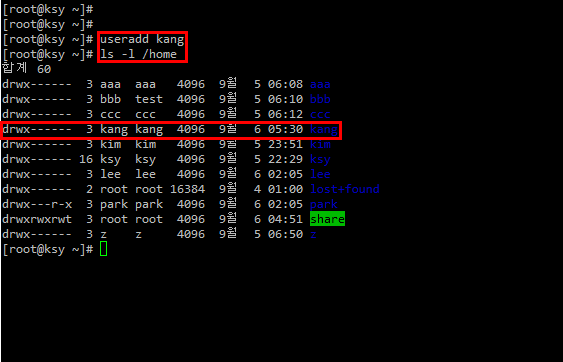Click the 'useradd kang' command text
Screen dimensions: 563x362
pos(142,39)
